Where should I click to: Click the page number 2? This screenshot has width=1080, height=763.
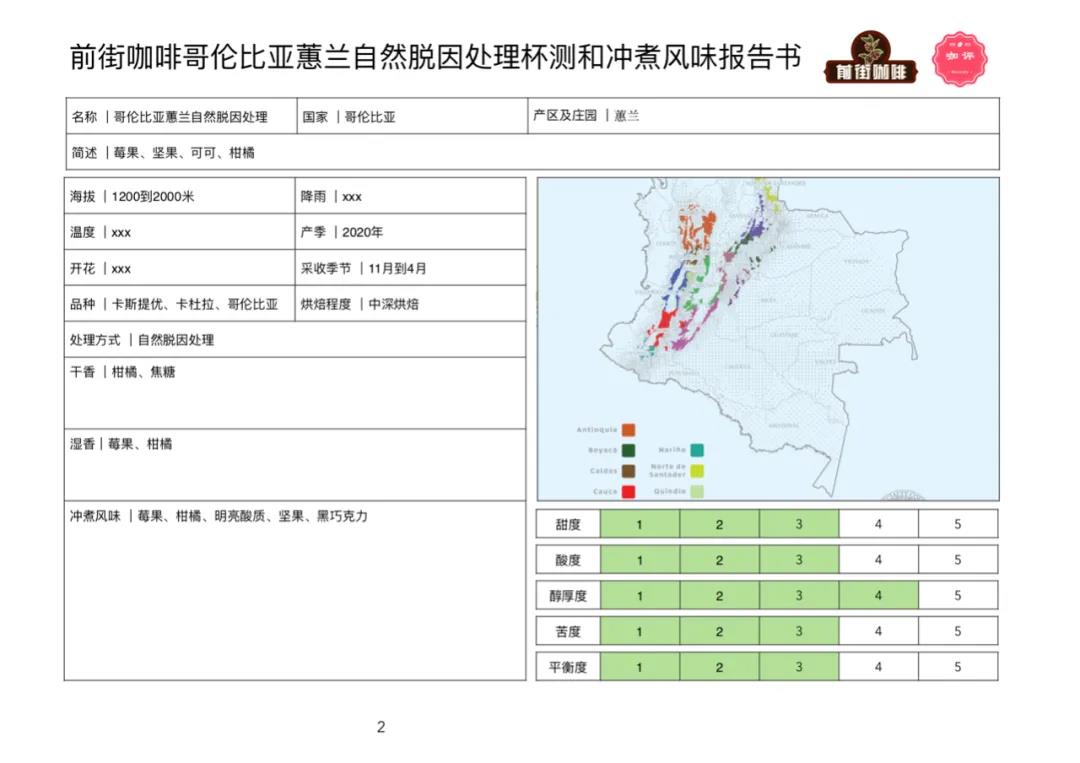(381, 727)
